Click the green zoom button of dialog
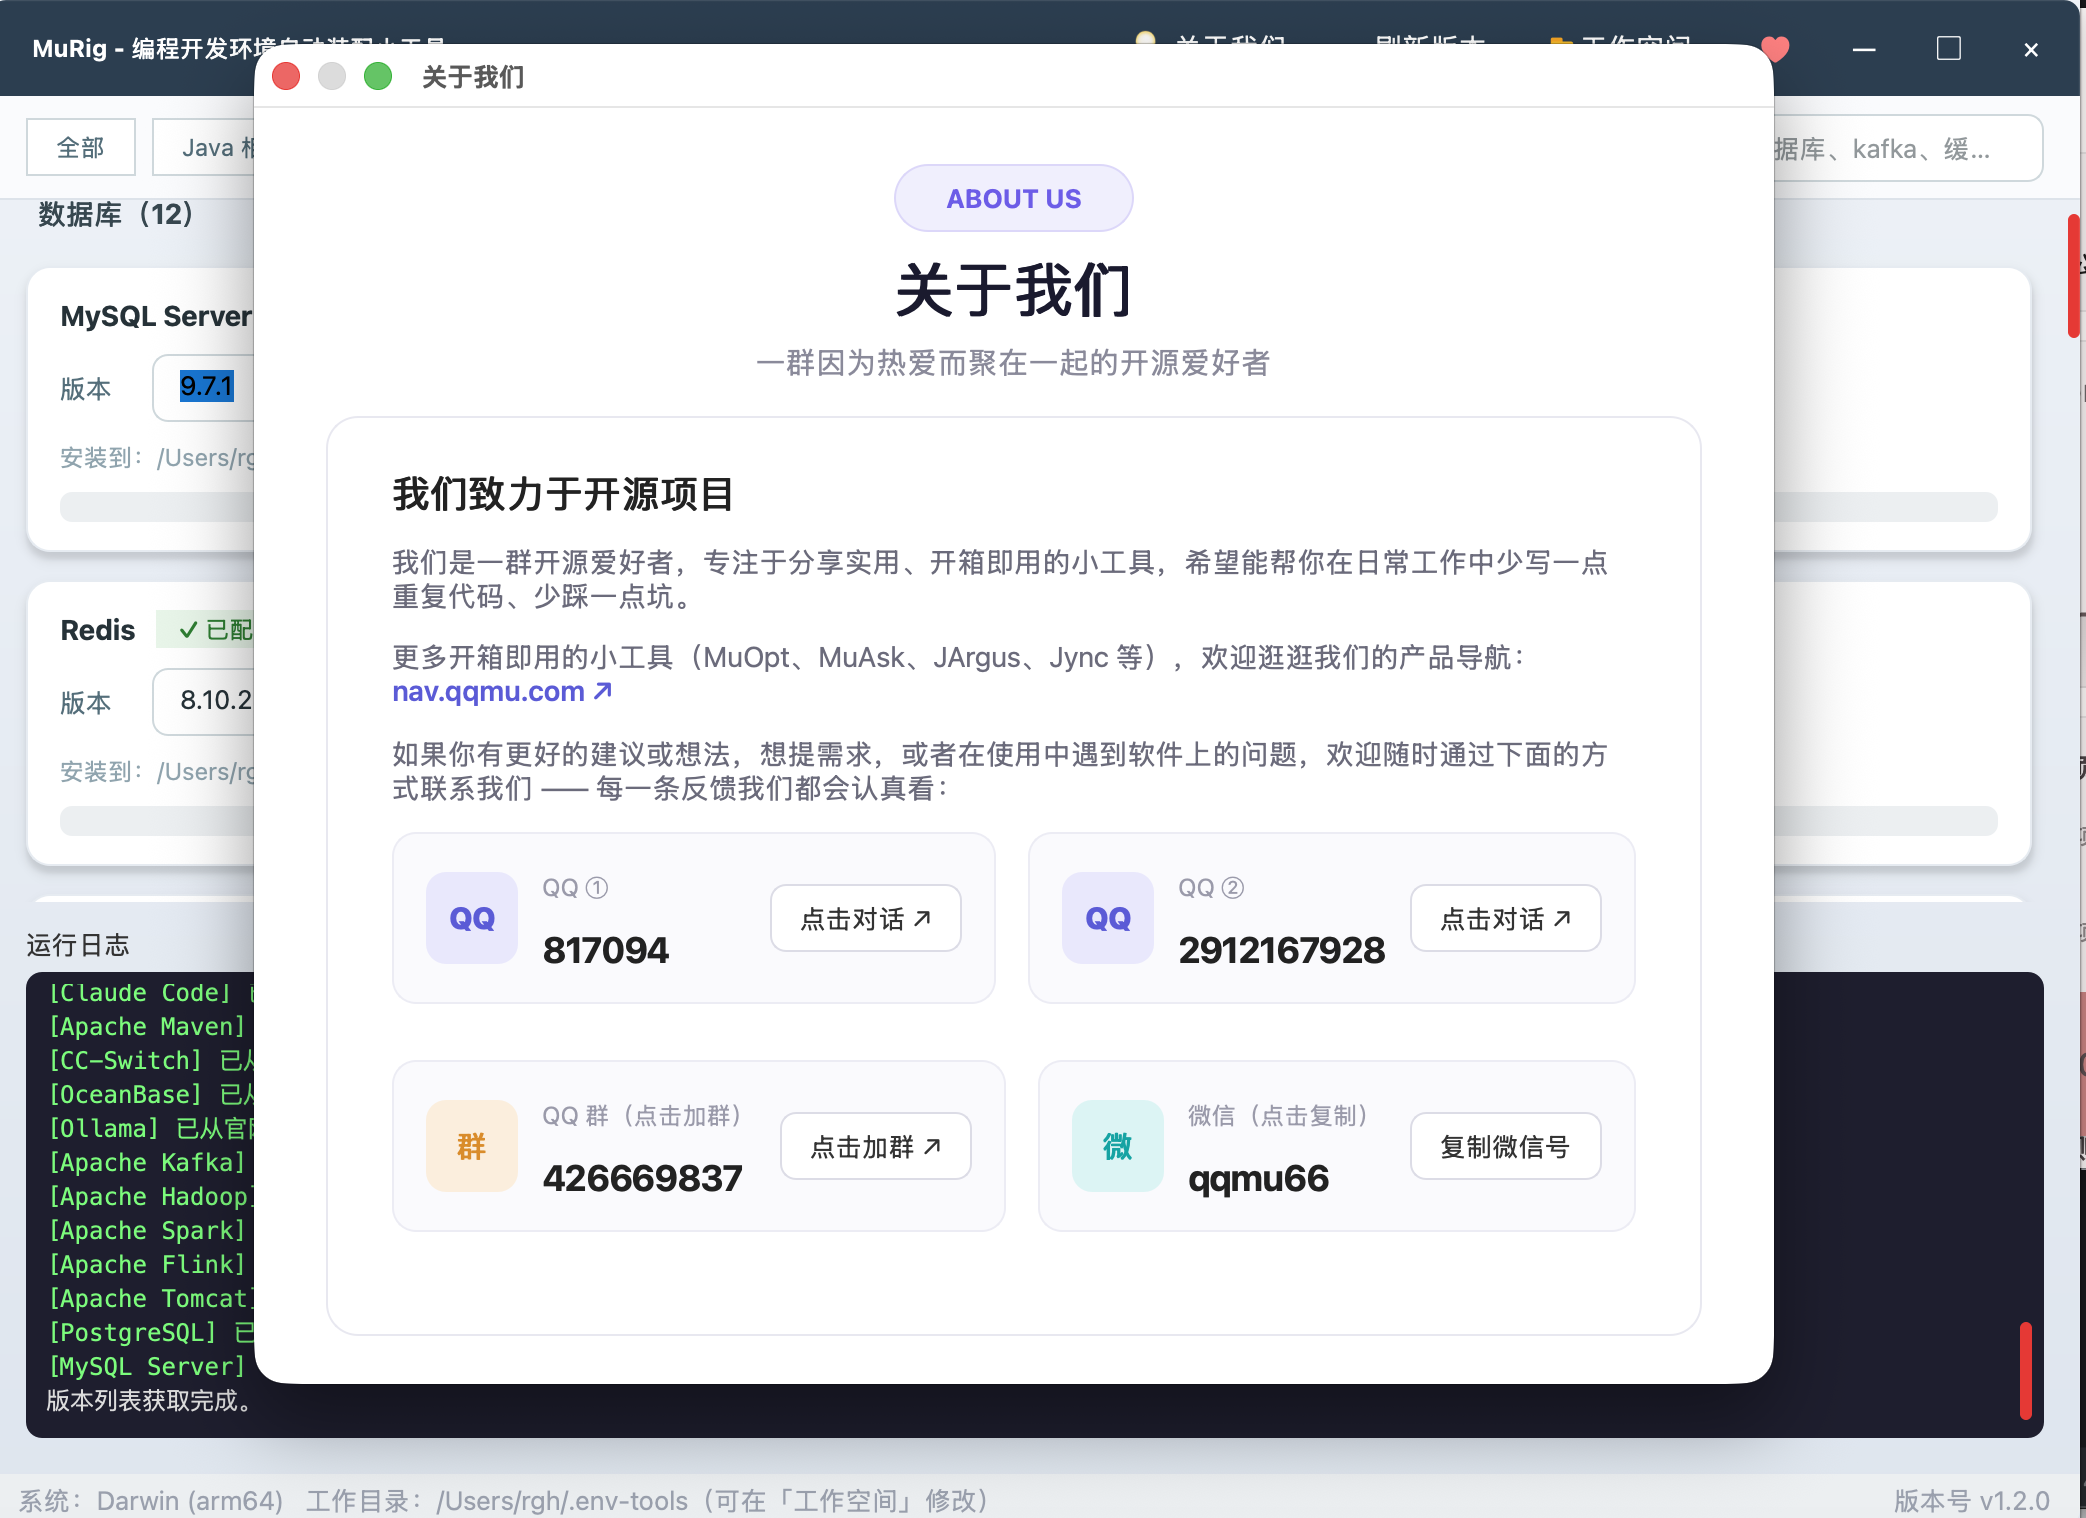This screenshot has height=1518, width=2086. pos(378,76)
